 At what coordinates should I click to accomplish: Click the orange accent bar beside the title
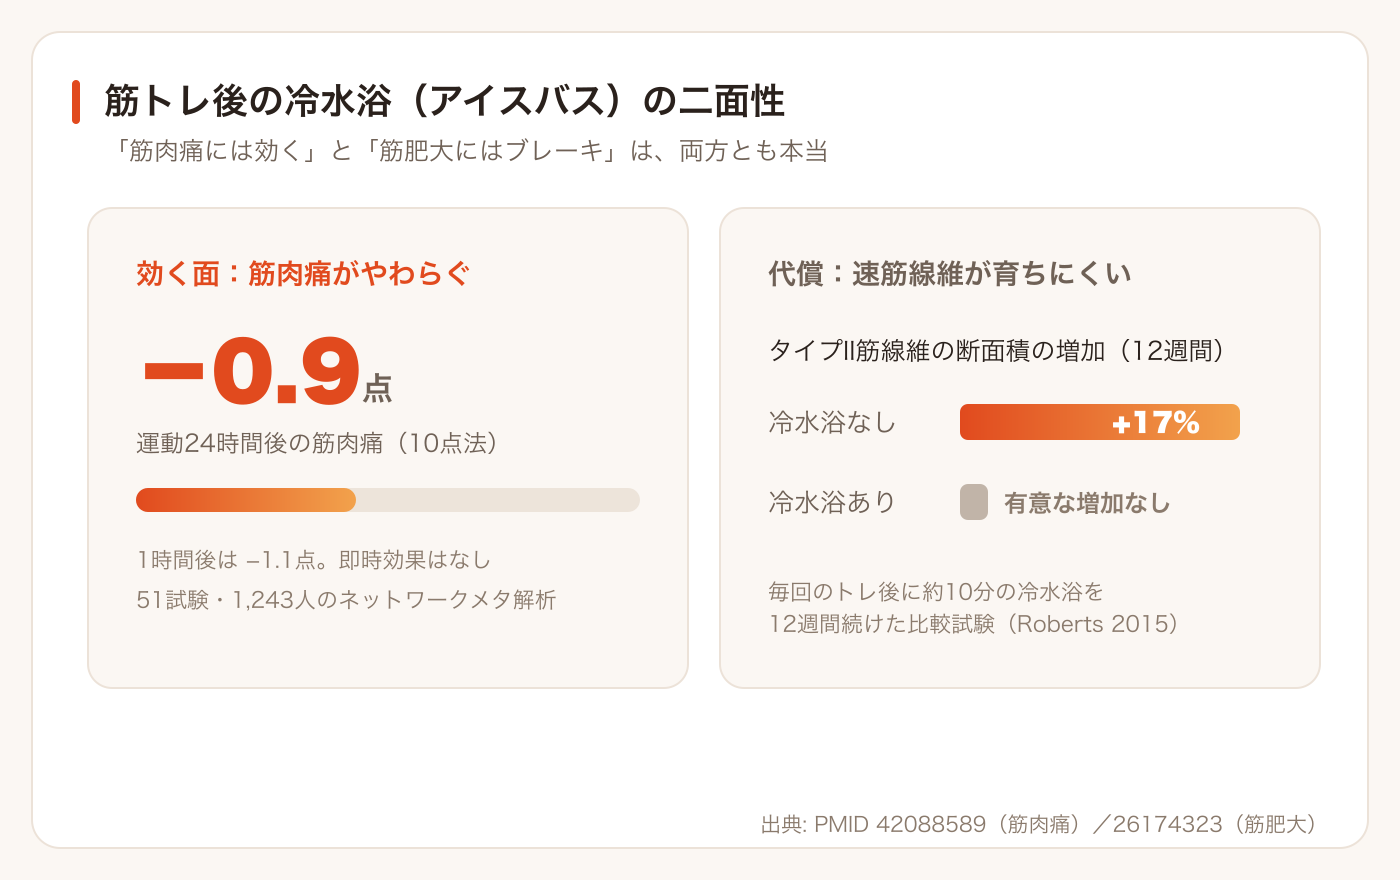[x=76, y=102]
